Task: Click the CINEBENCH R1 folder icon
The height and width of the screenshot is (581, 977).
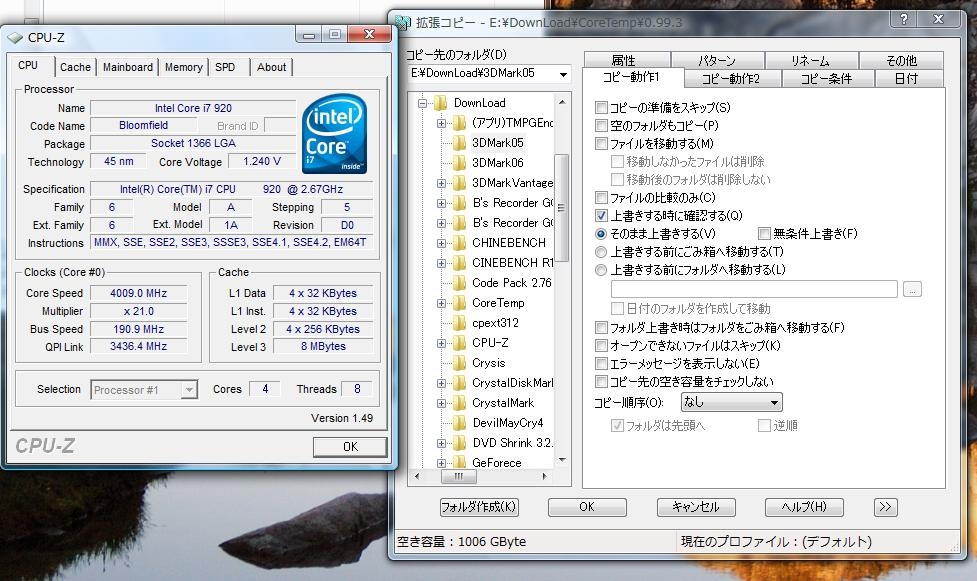Action: pos(459,263)
